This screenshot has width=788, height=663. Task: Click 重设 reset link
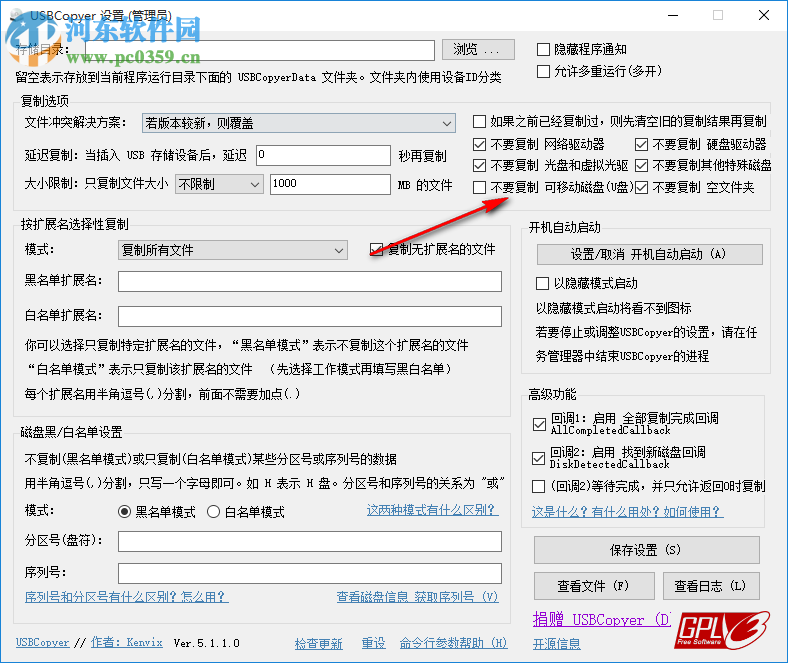(373, 643)
